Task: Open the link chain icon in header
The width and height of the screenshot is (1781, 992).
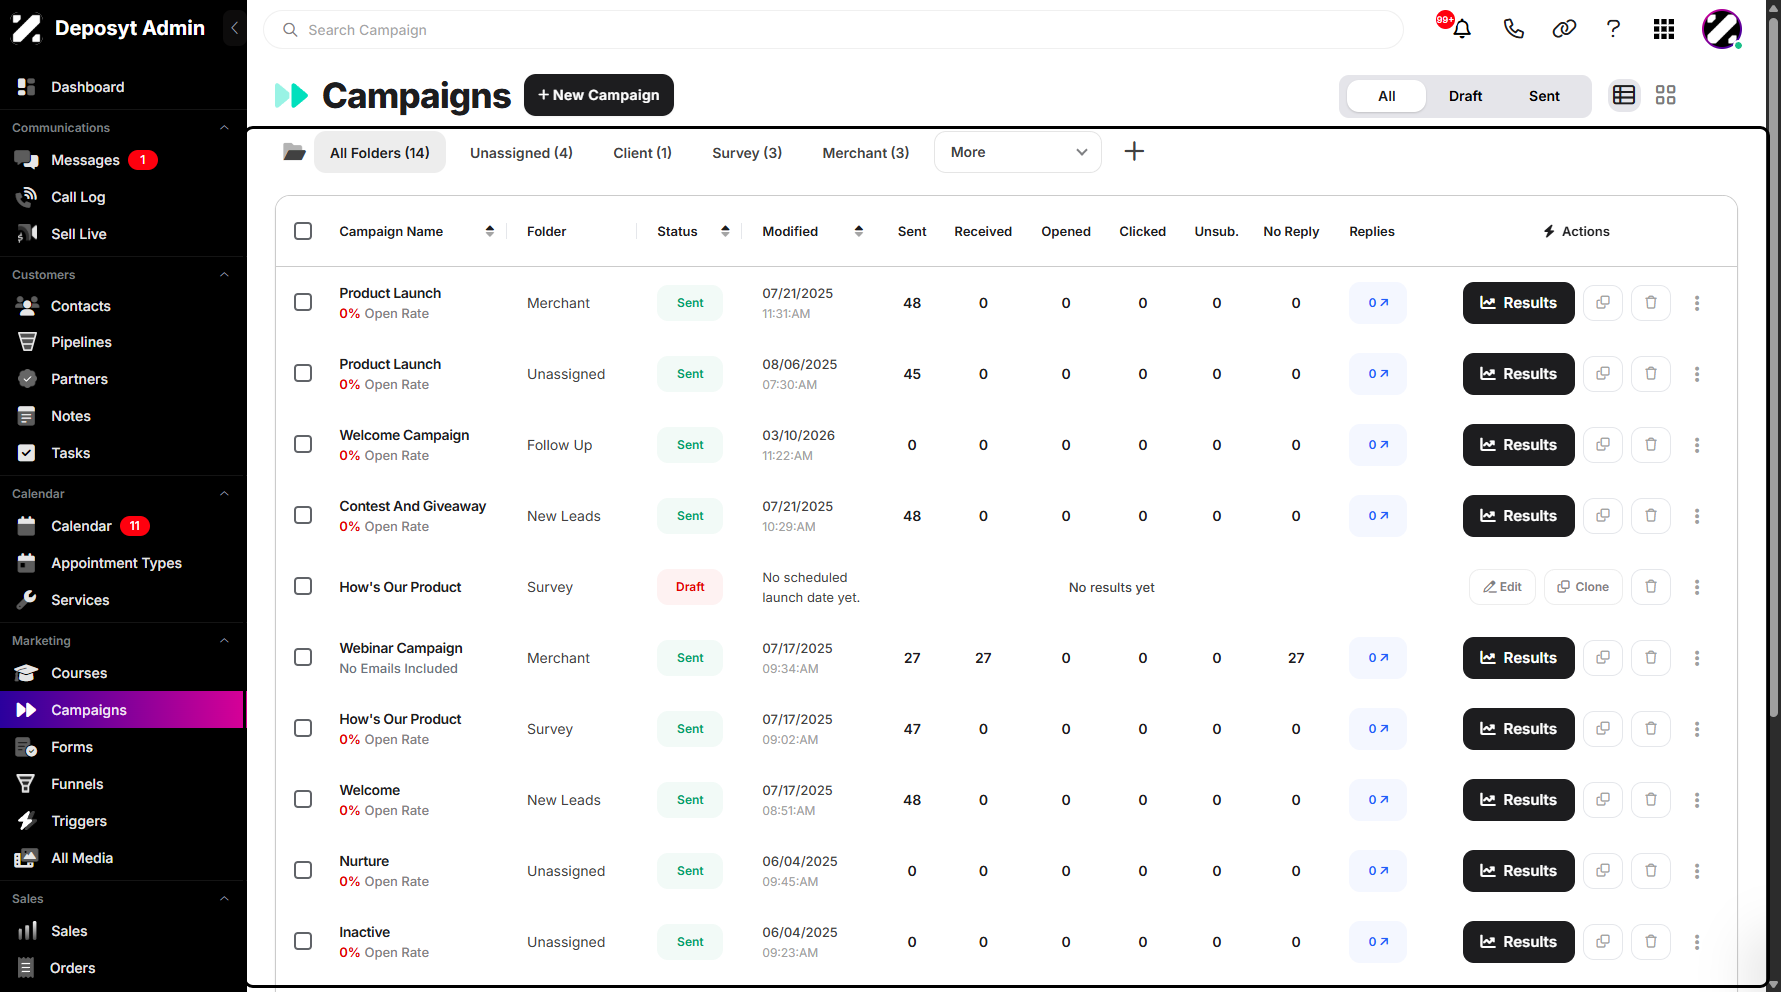Action: click(x=1564, y=29)
